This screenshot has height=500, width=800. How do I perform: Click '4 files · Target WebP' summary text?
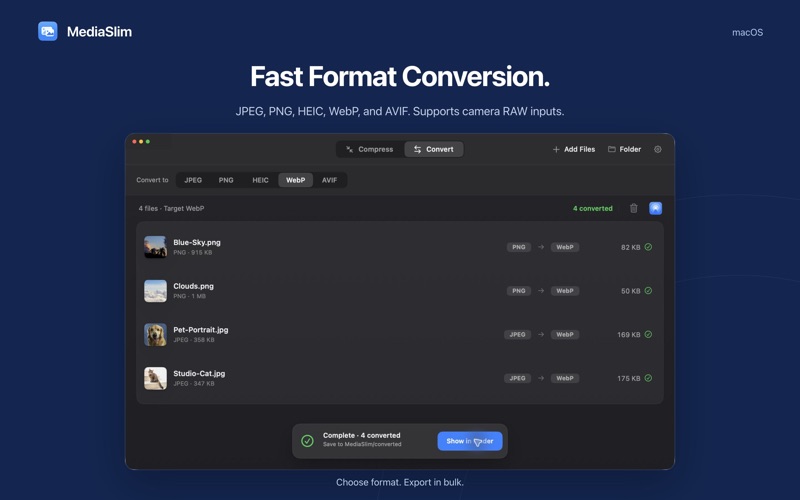[x=171, y=208]
